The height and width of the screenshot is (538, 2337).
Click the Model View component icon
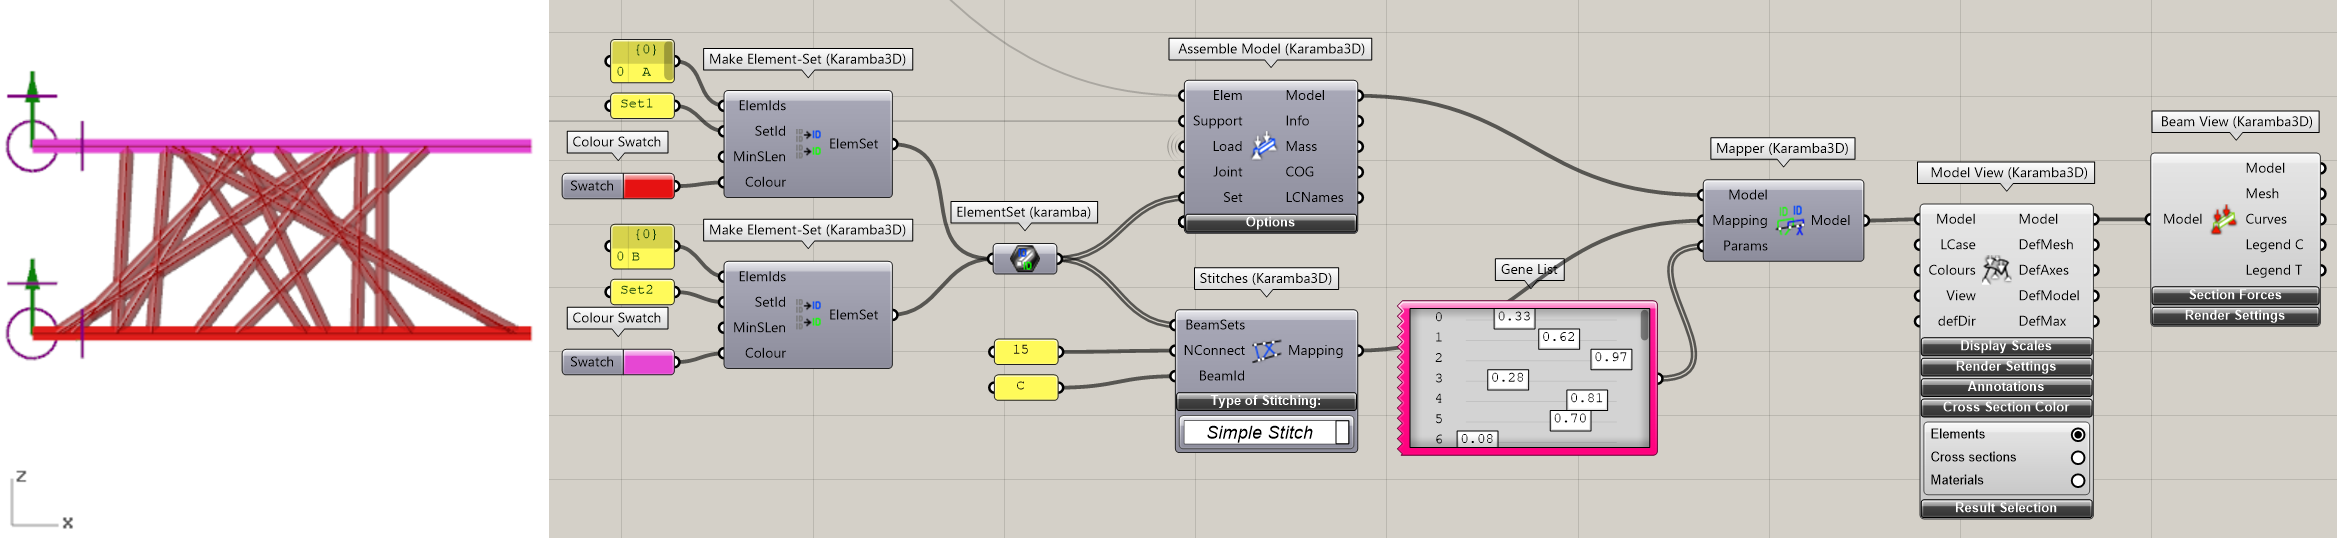coord(1996,269)
